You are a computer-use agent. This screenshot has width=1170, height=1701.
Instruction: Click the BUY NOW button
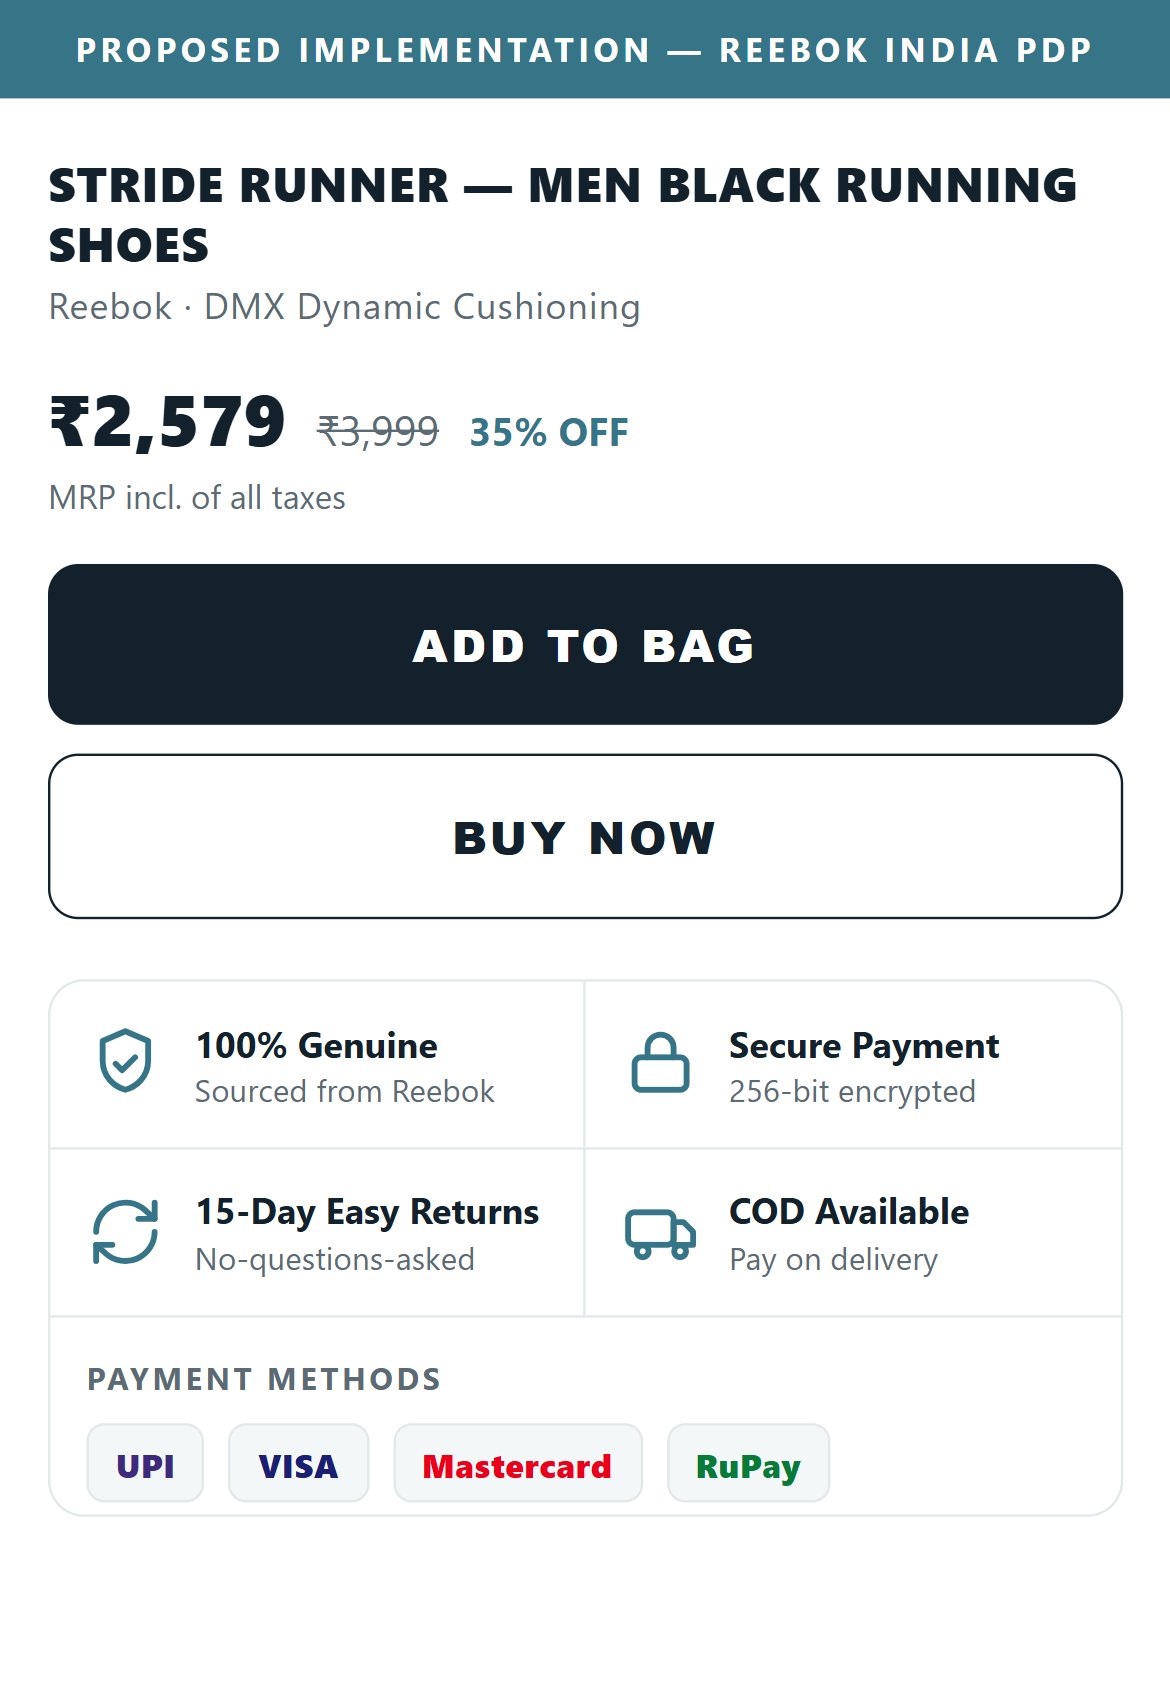tap(585, 837)
